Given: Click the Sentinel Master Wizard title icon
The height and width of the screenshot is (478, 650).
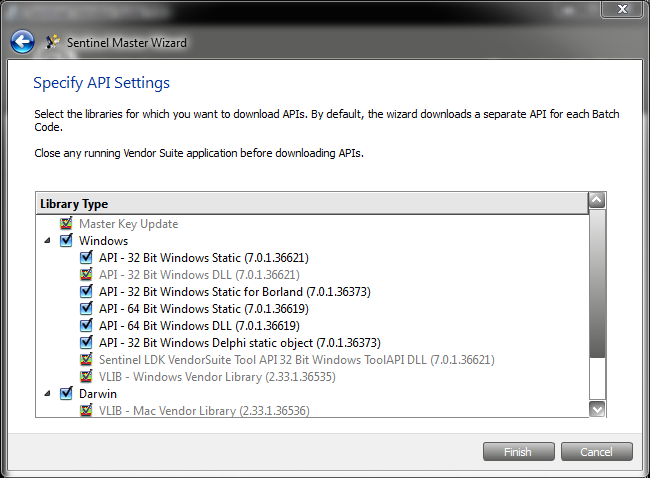Looking at the screenshot, I should tap(53, 43).
